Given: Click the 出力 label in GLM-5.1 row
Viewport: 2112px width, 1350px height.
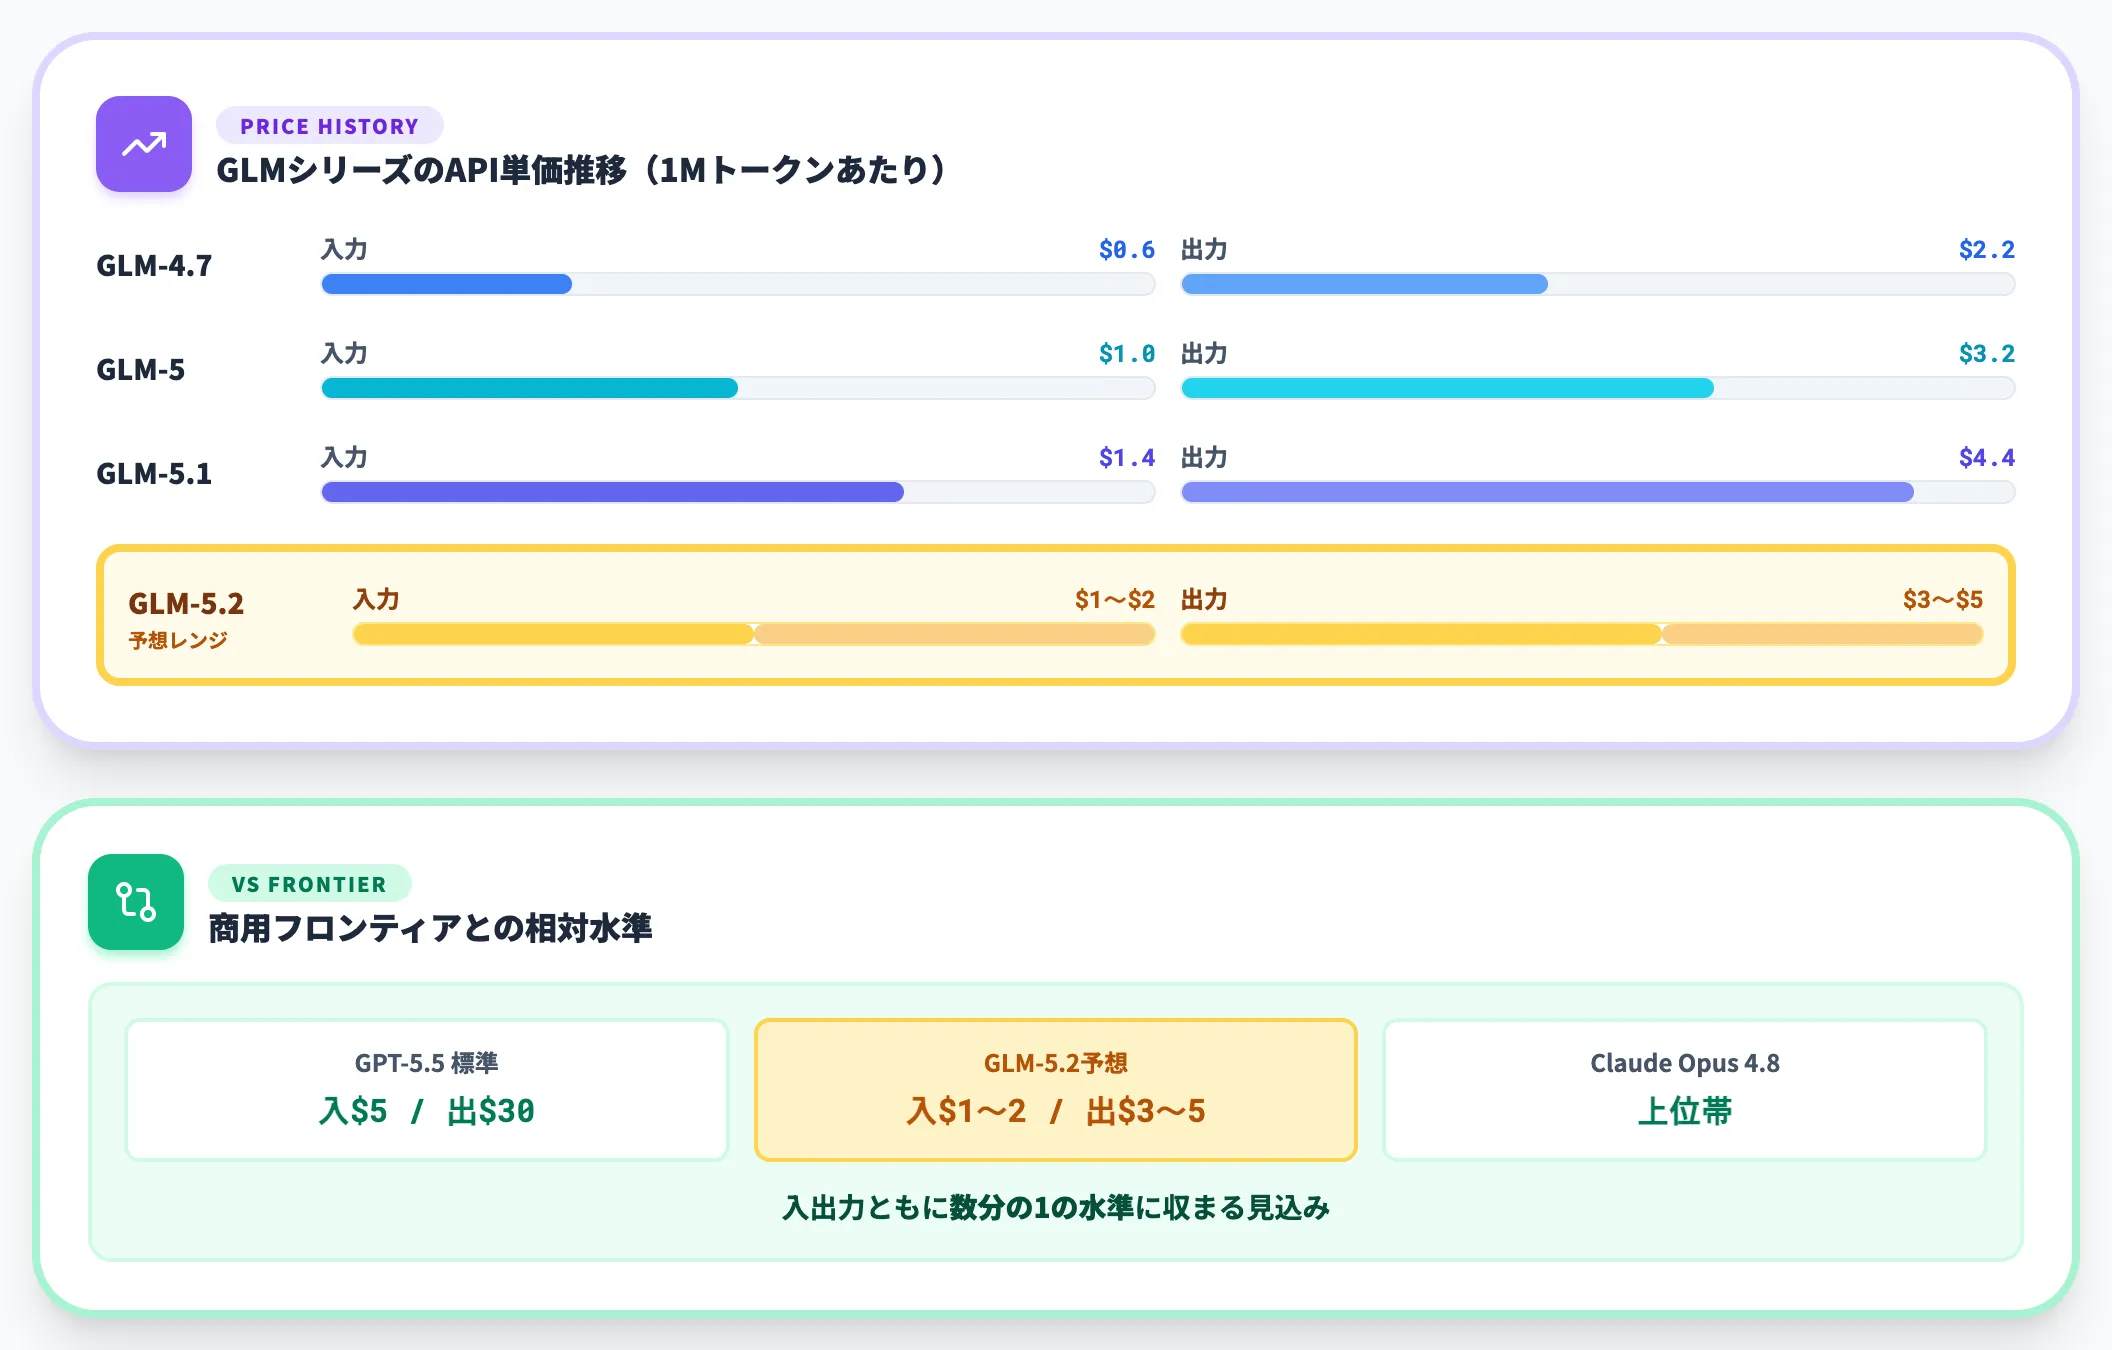Looking at the screenshot, I should [1204, 458].
